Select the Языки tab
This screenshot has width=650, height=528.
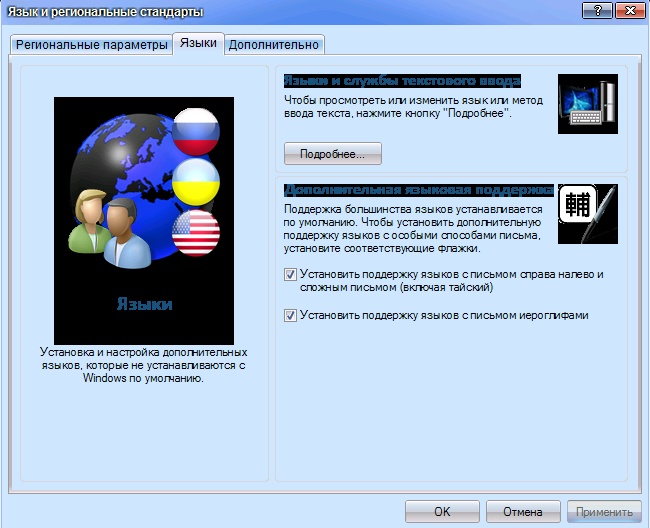pyautogui.click(x=198, y=44)
